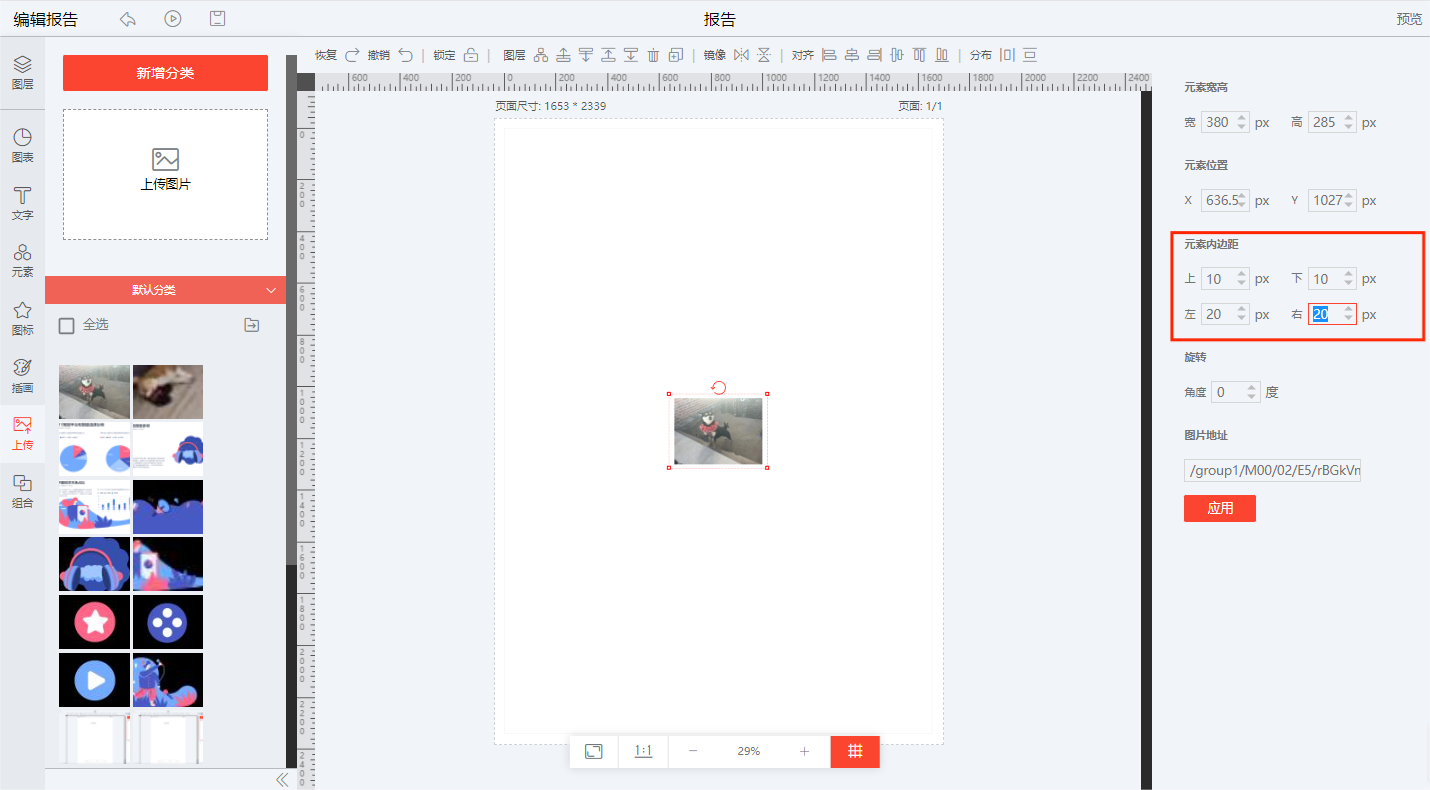Switch to the 文字 text tab
This screenshot has width=1430, height=790.
click(x=22, y=202)
